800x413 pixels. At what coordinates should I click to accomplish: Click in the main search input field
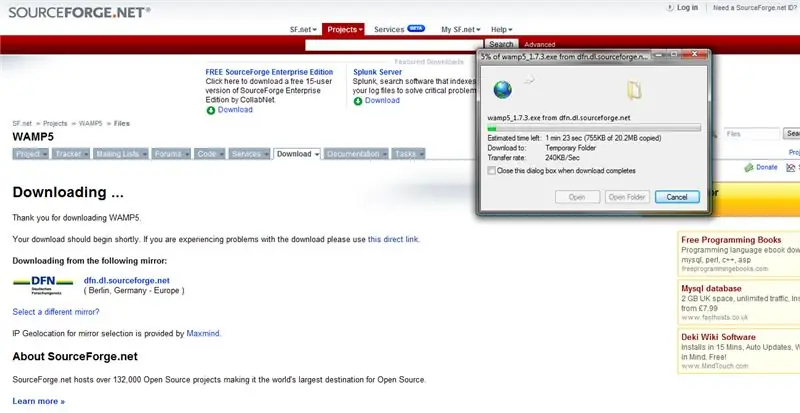coord(394,45)
